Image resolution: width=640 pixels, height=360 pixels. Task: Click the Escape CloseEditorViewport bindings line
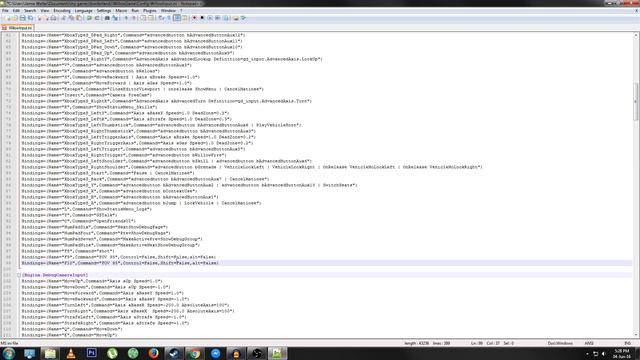coord(142,89)
